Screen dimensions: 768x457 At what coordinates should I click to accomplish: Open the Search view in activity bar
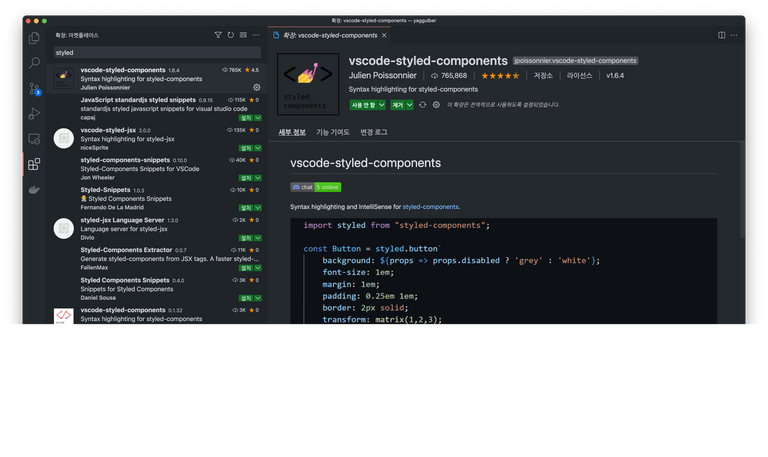coord(34,63)
